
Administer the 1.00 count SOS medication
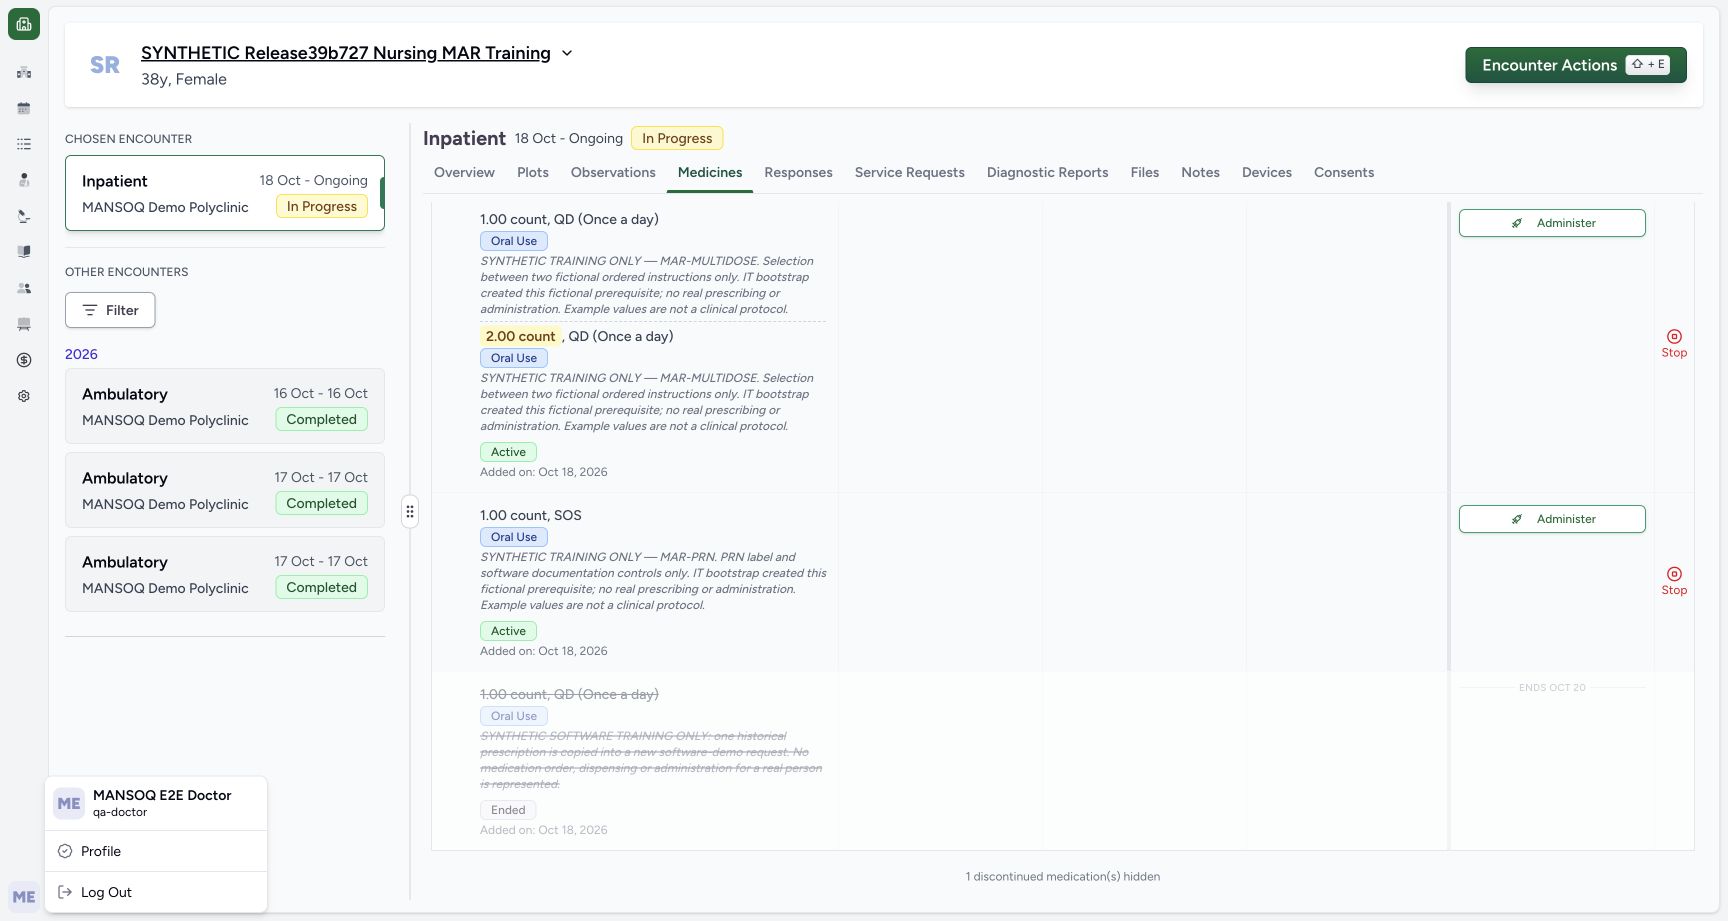(x=1552, y=519)
